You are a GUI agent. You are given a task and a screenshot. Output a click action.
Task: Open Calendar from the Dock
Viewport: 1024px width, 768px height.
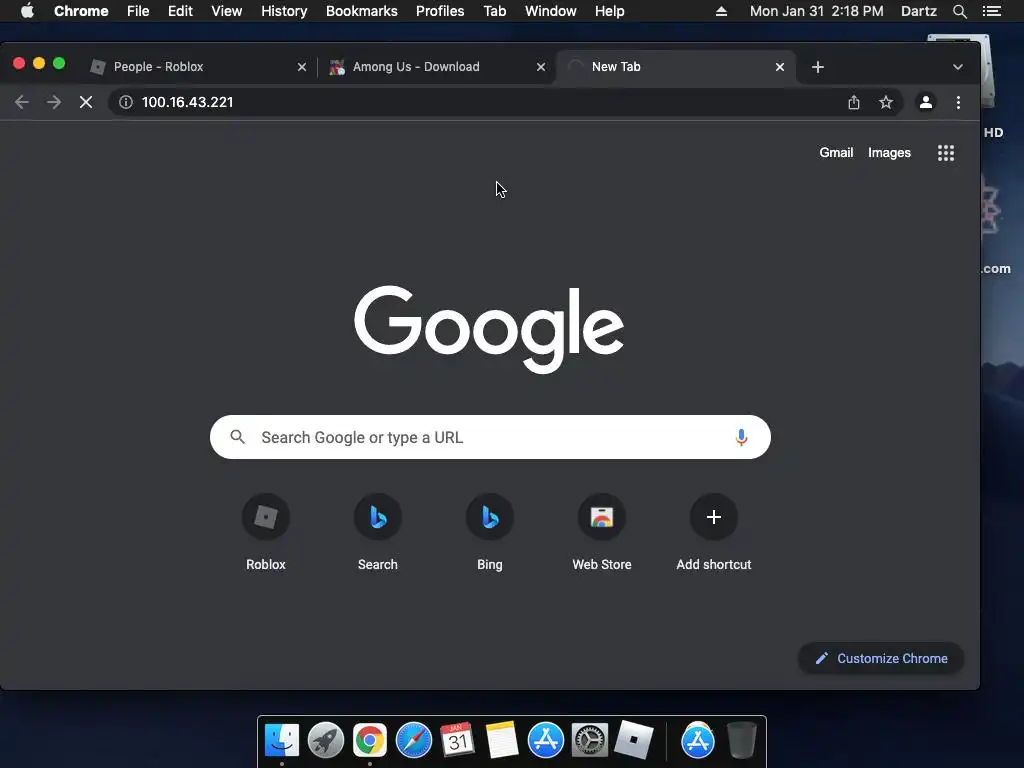(x=458, y=741)
